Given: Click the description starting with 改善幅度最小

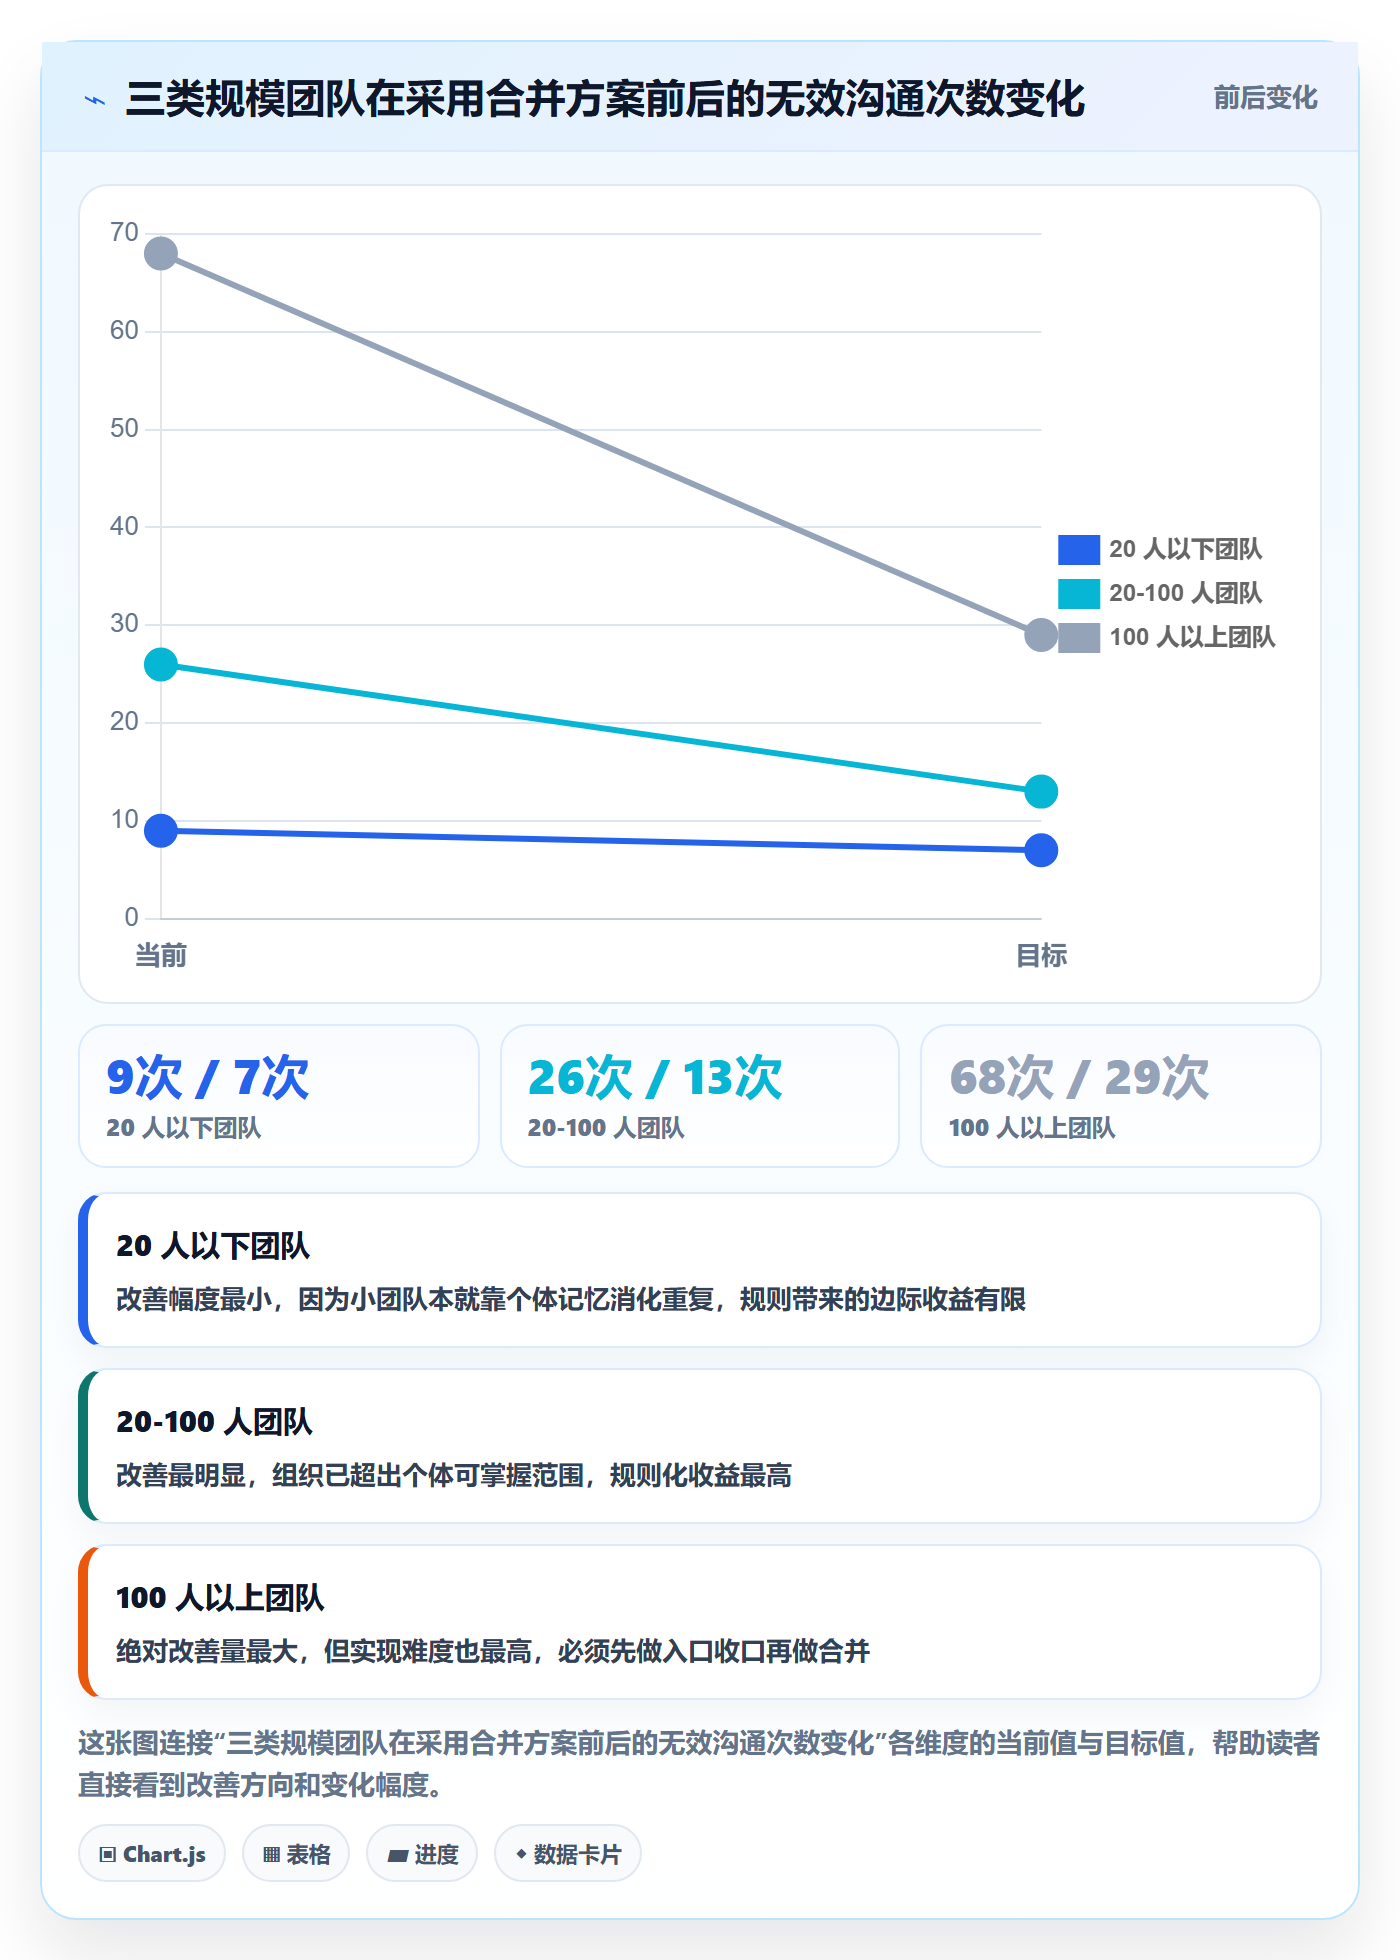Looking at the screenshot, I should tap(571, 1299).
